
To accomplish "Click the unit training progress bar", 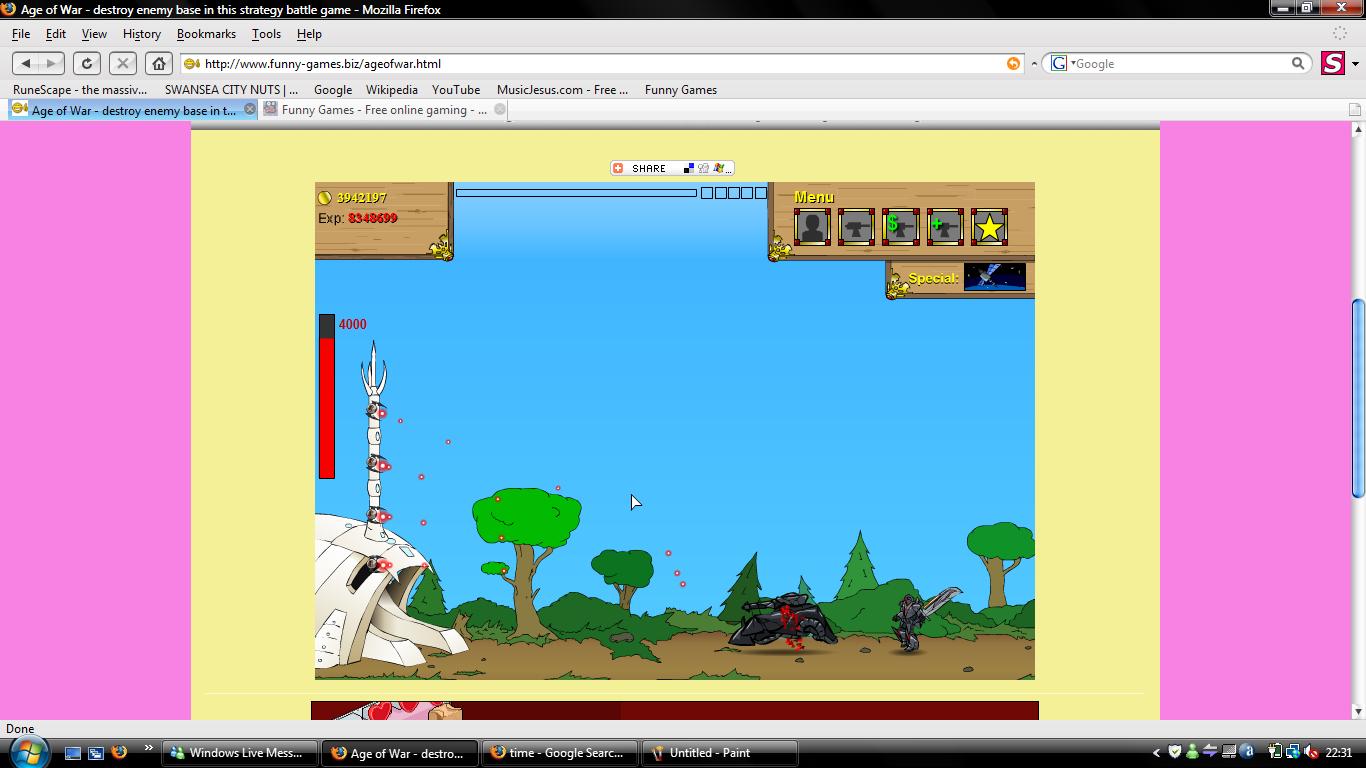I will [576, 193].
